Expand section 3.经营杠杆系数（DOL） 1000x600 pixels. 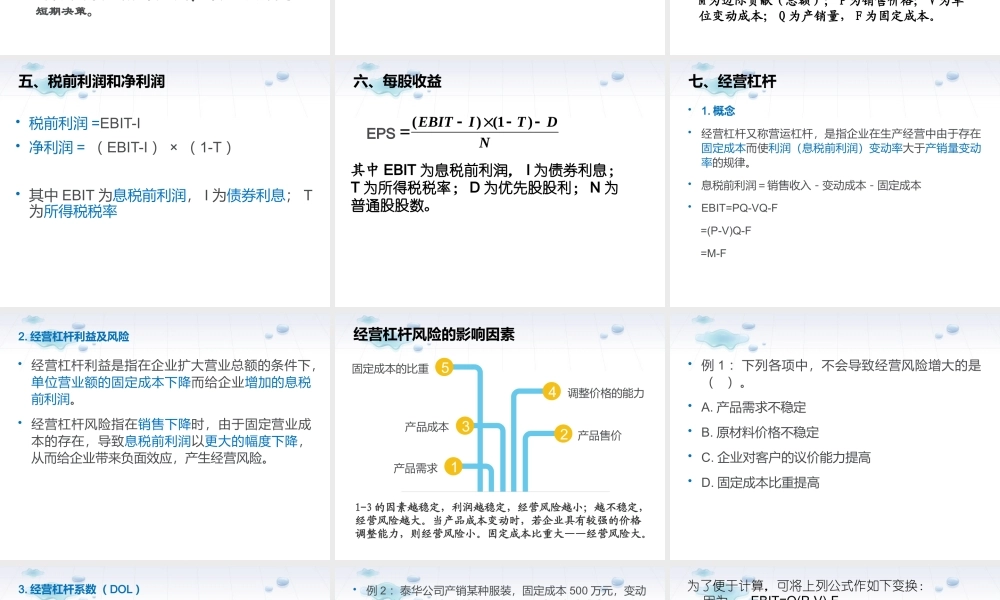click(77, 589)
